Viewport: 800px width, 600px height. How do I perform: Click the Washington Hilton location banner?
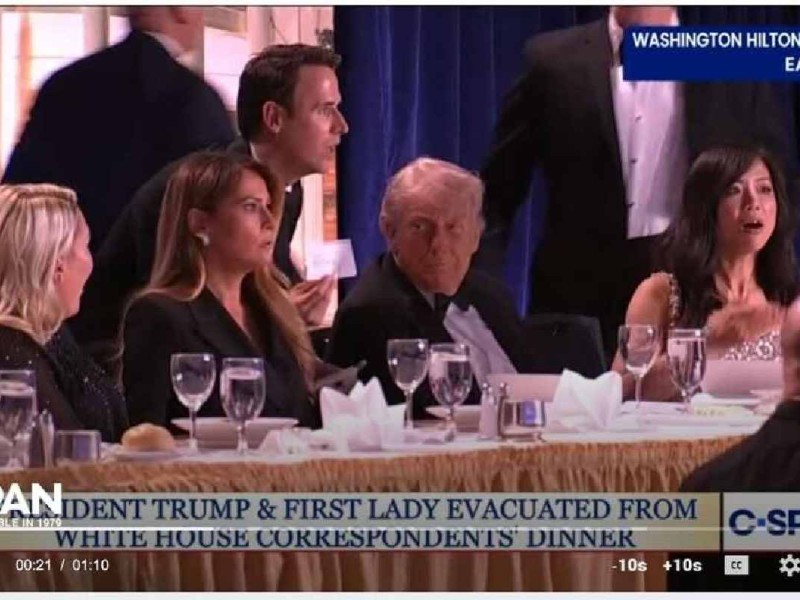click(x=712, y=53)
